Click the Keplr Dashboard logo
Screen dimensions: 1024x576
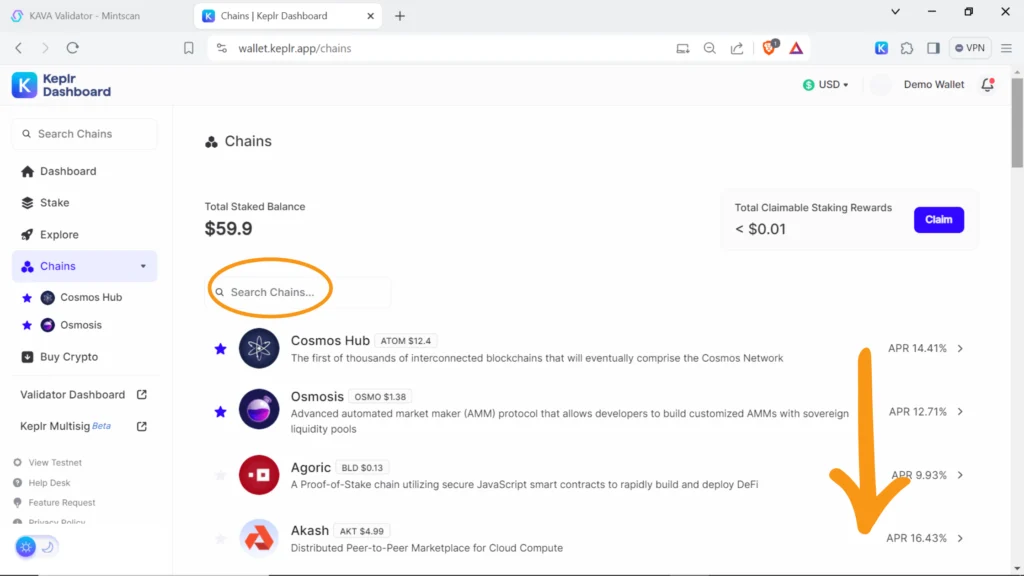coord(61,85)
